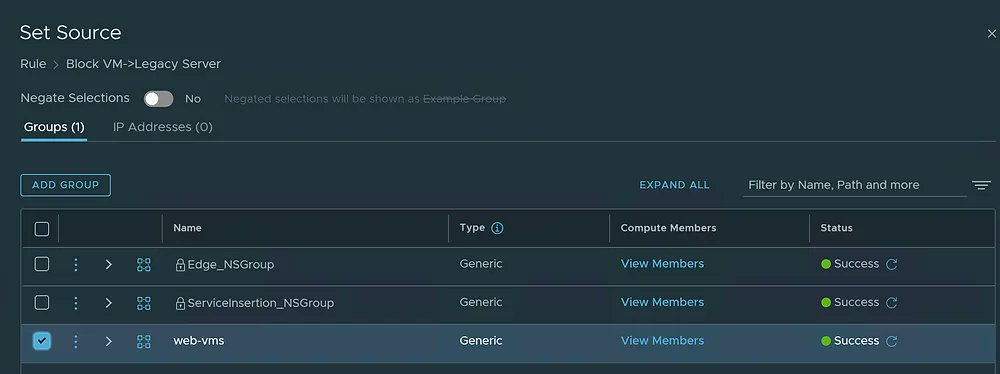Click Block VM->Legacy Server breadcrumb text
This screenshot has height=374, width=1000.
[143, 64]
